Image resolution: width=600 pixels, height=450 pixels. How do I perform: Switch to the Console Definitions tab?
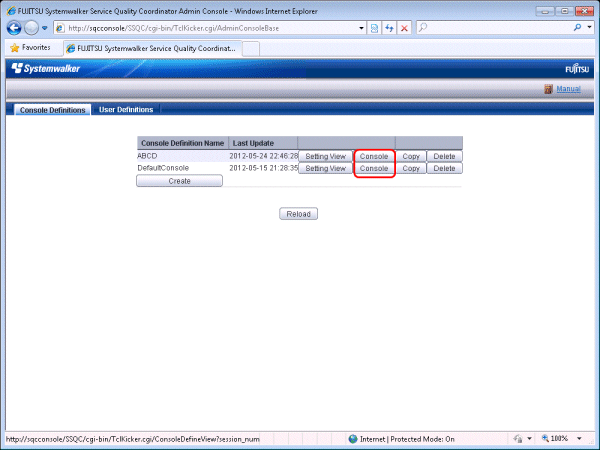[x=52, y=110]
